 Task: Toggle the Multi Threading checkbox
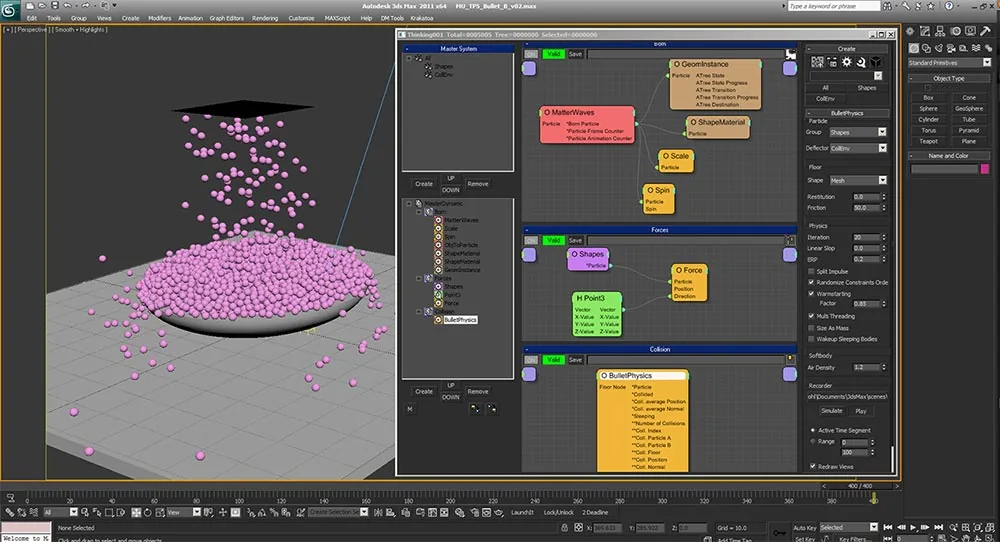coord(811,316)
